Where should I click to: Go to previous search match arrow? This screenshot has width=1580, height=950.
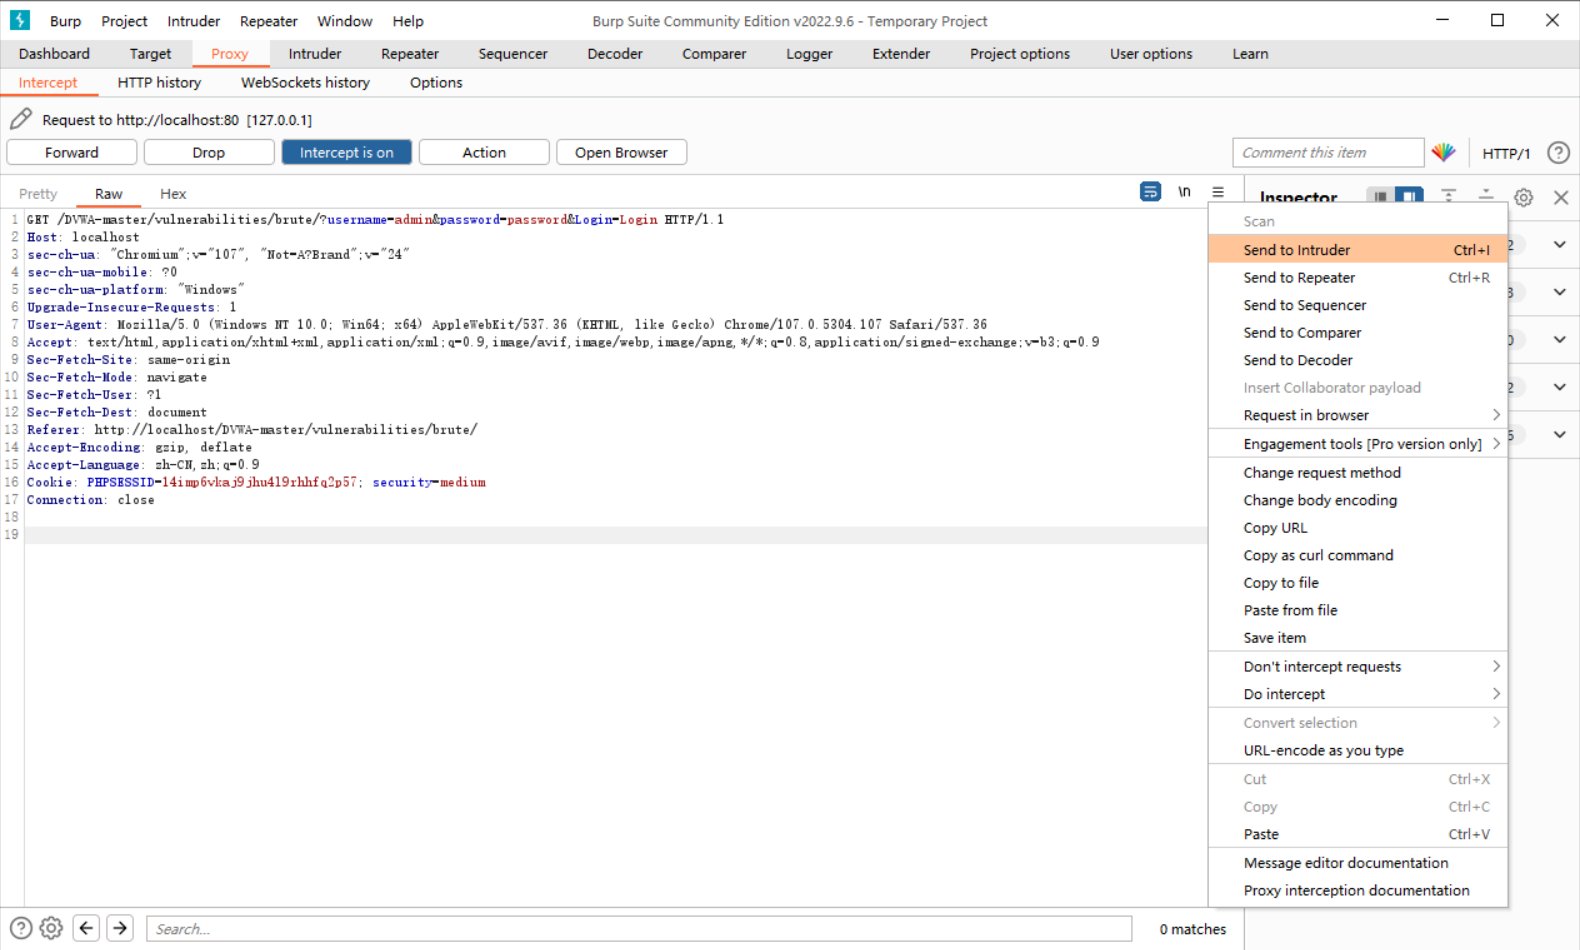[x=87, y=929]
